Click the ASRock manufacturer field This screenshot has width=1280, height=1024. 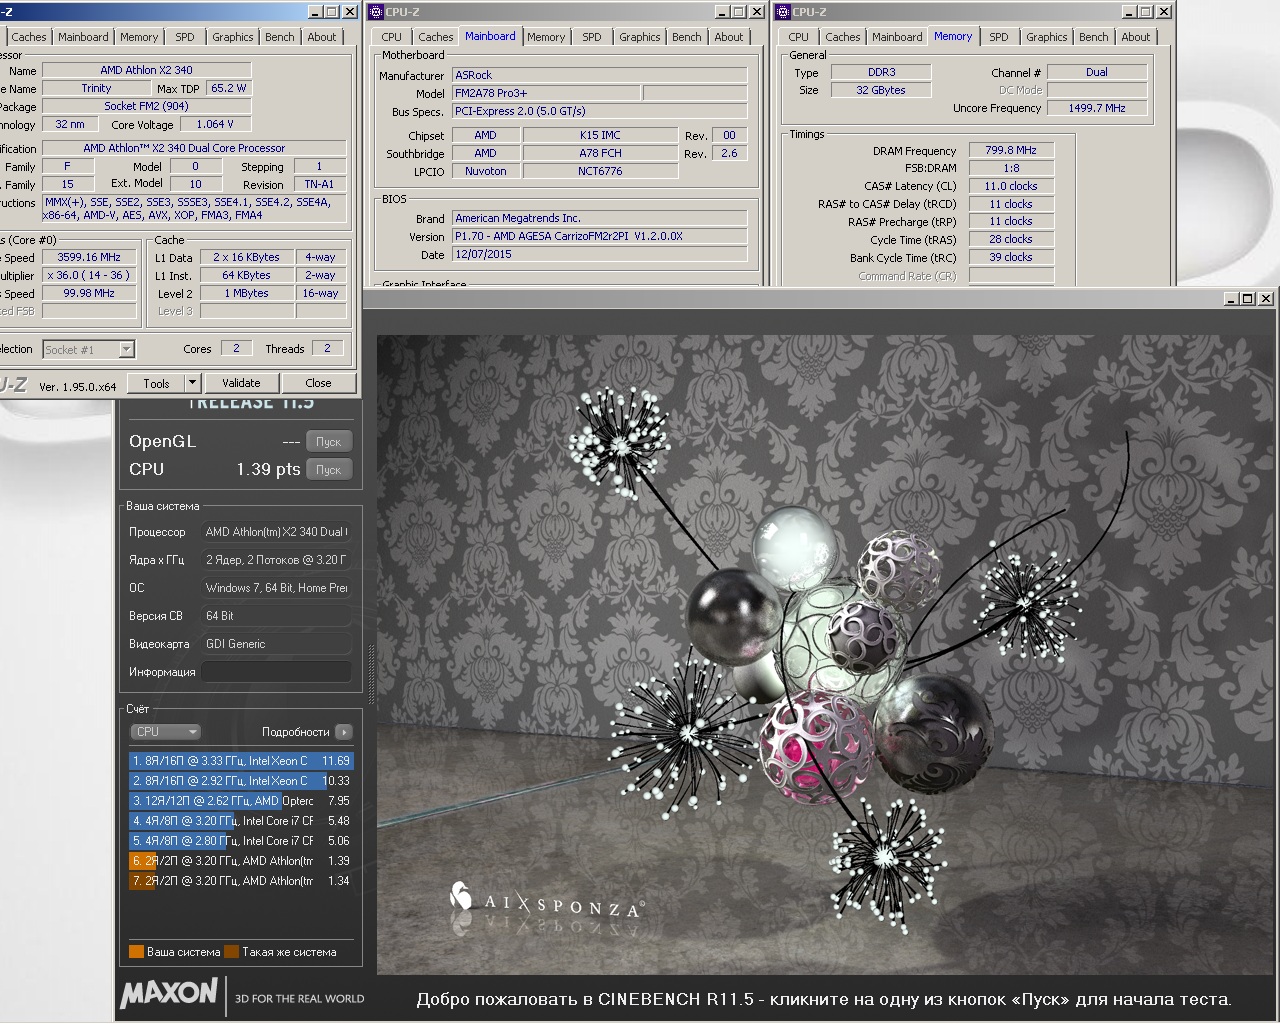point(599,75)
